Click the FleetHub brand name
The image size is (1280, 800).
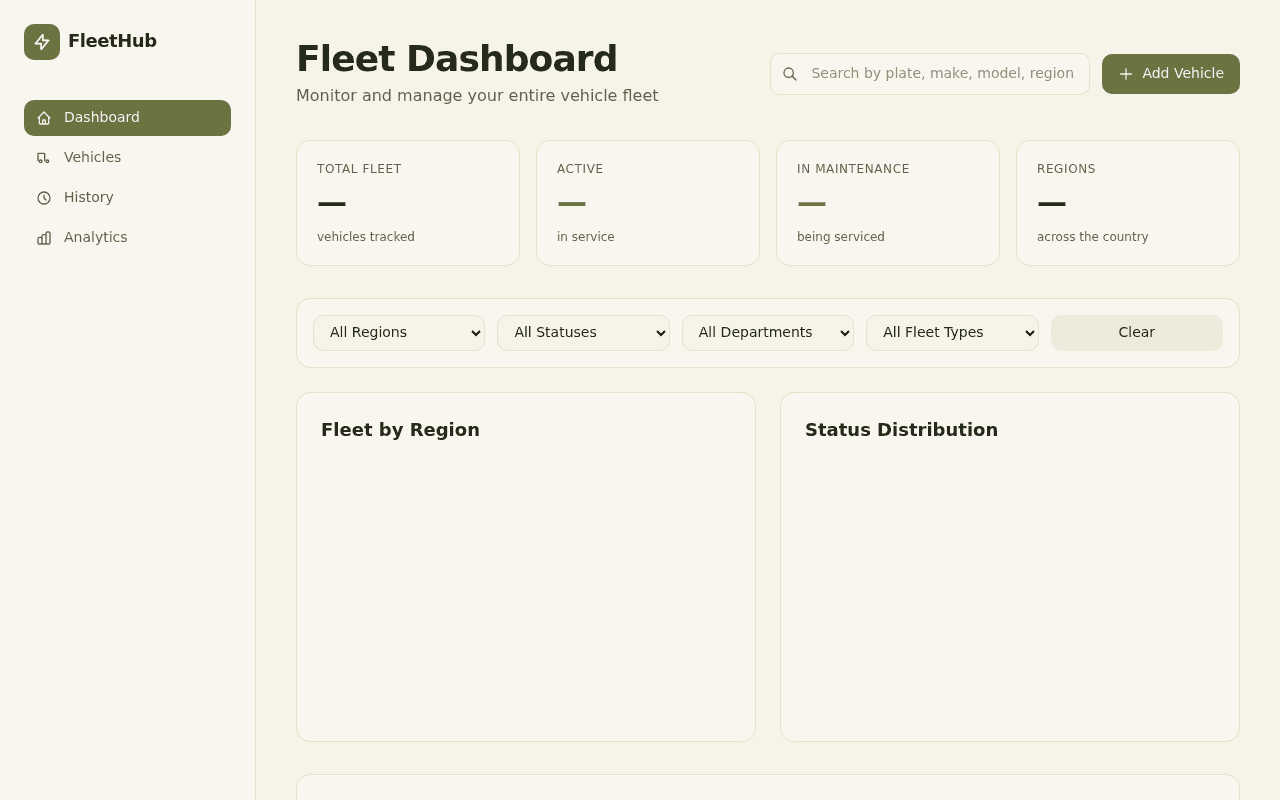[112, 41]
